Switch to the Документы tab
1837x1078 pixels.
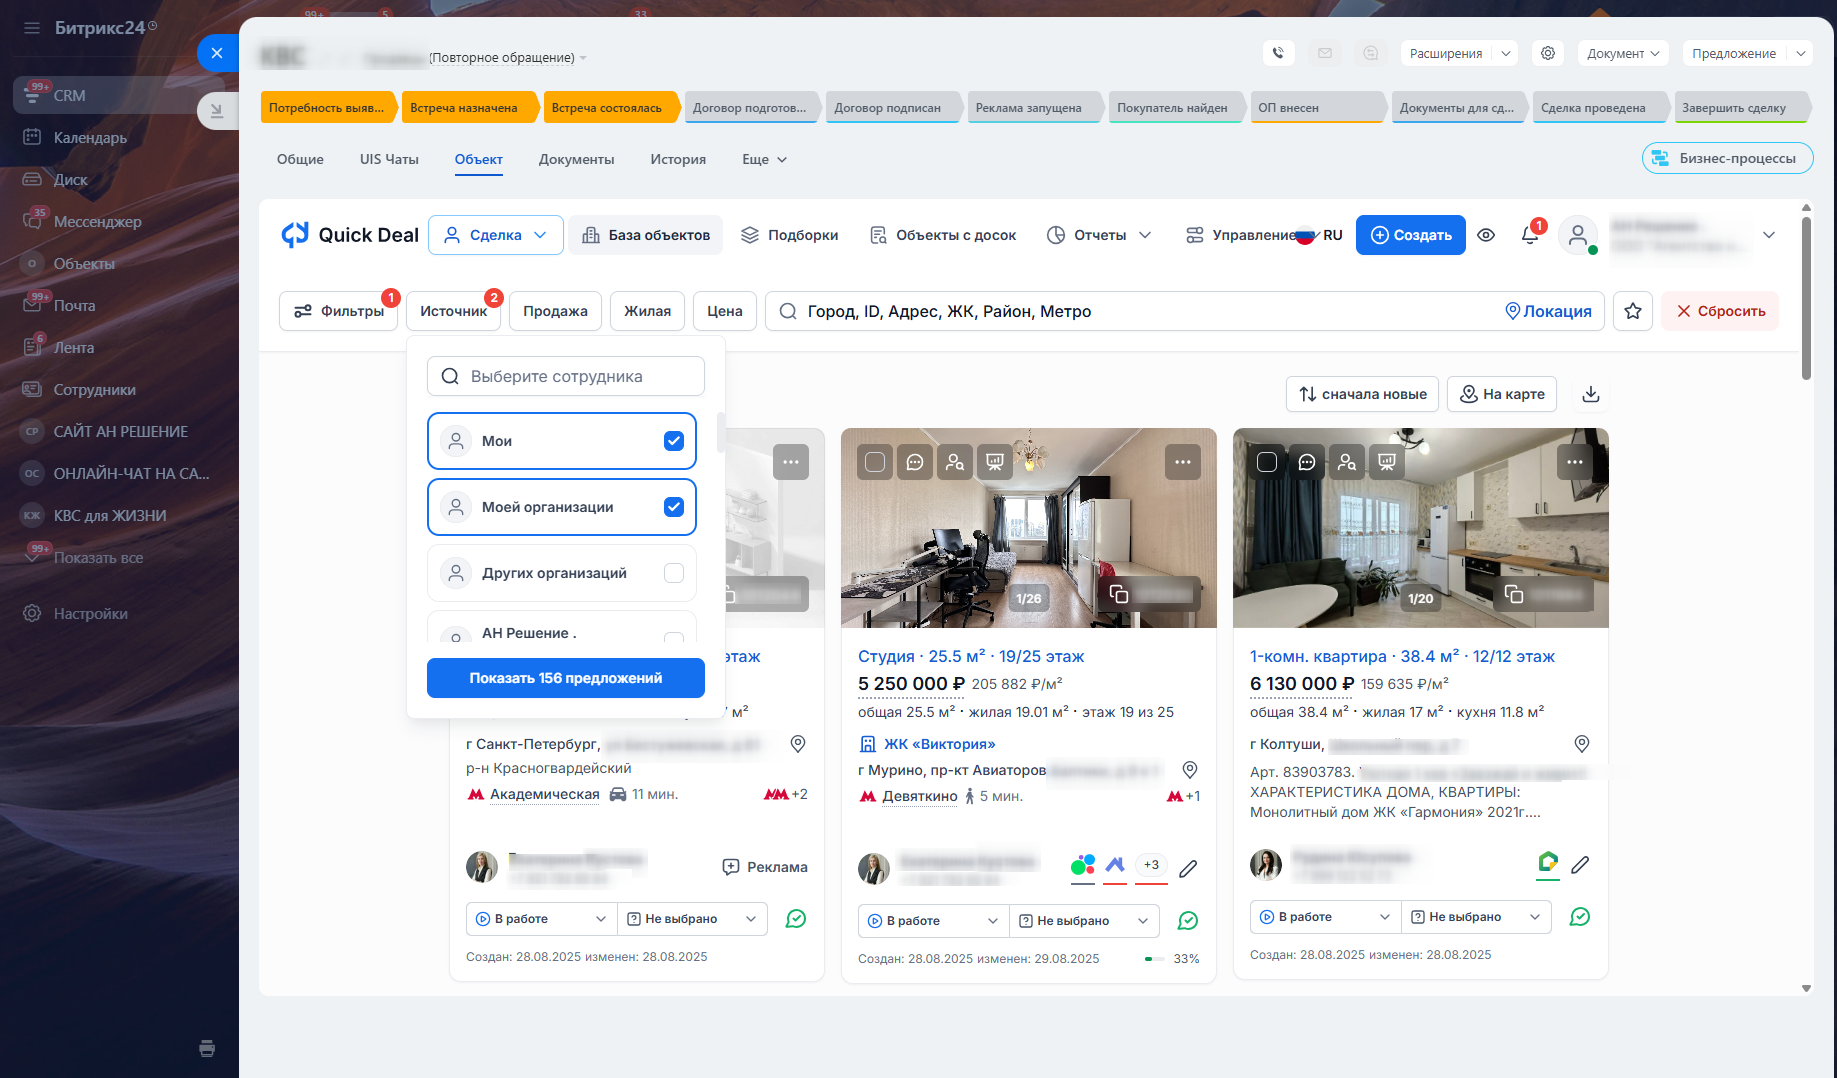576,159
